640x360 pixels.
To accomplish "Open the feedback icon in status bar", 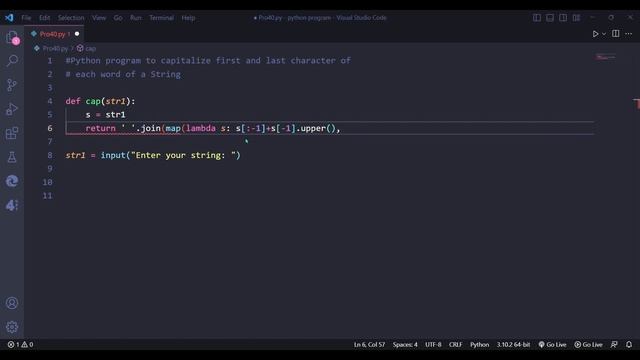I will [614, 344].
